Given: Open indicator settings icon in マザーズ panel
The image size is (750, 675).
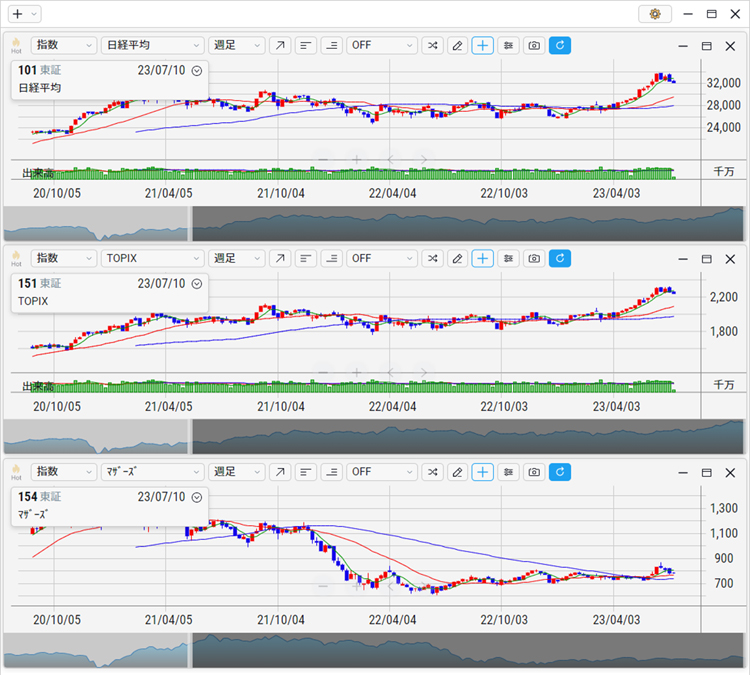Looking at the screenshot, I should tap(508, 472).
